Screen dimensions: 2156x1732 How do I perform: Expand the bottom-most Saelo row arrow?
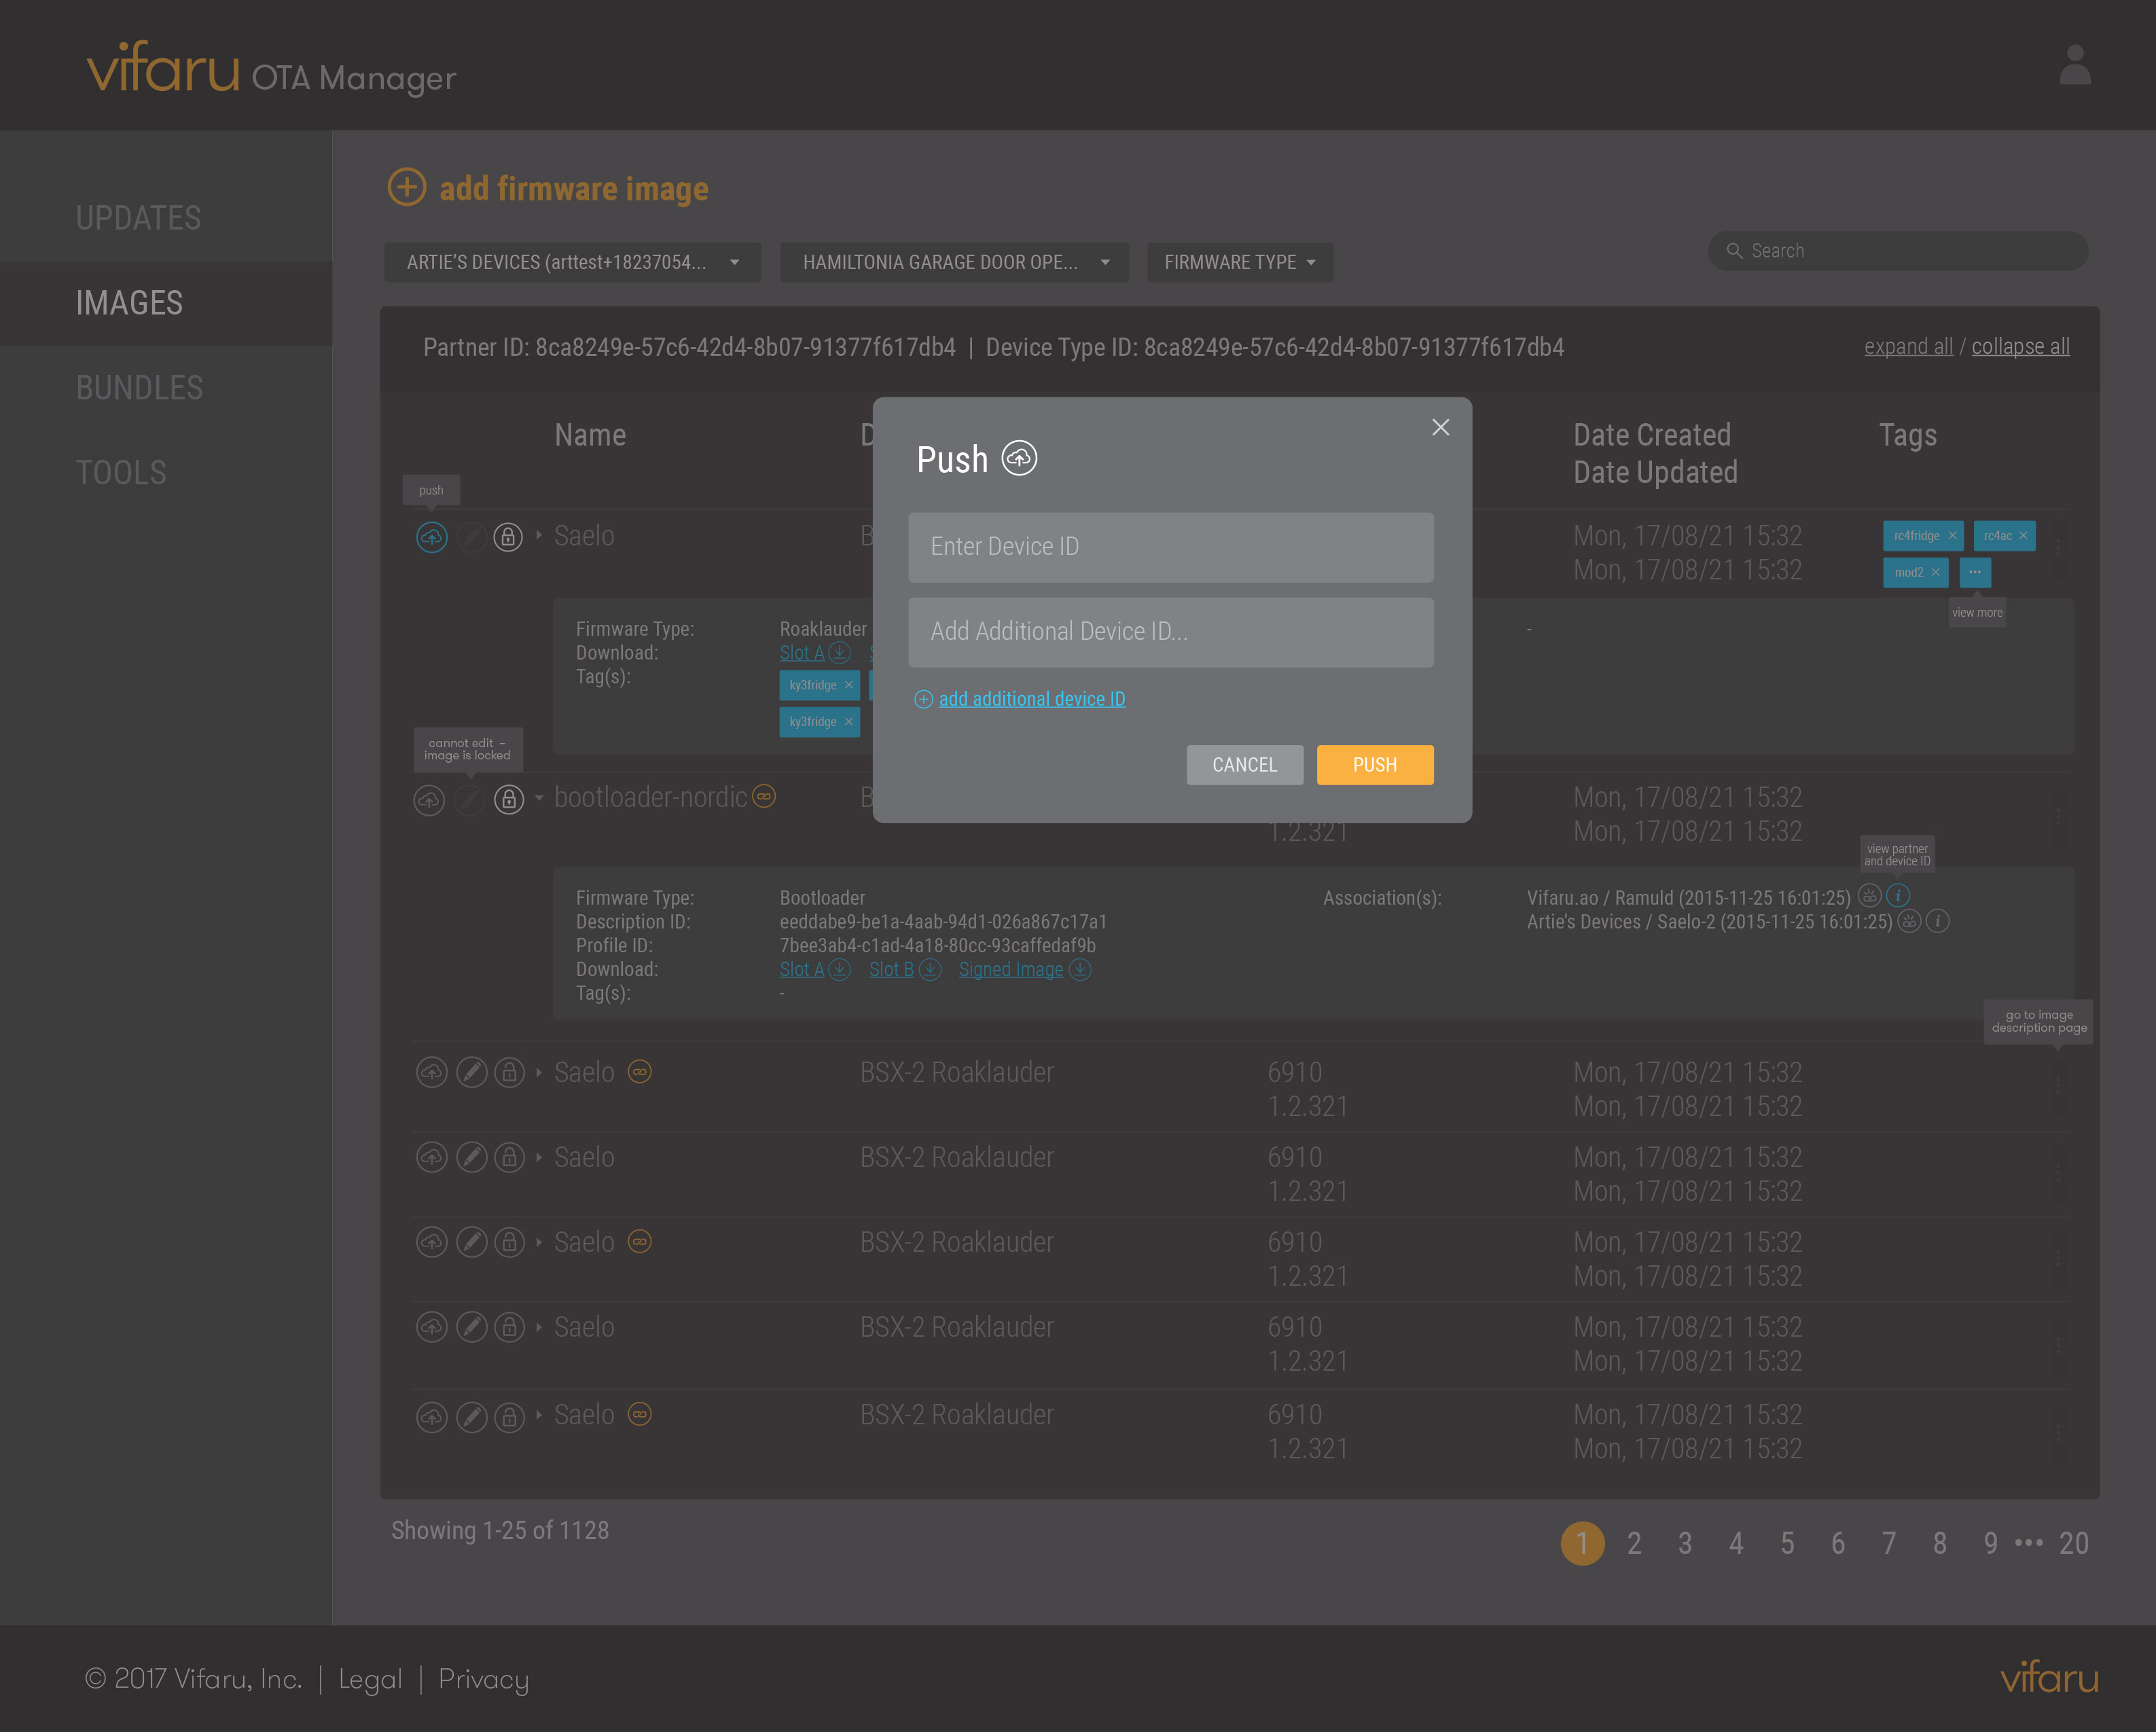click(x=539, y=1414)
